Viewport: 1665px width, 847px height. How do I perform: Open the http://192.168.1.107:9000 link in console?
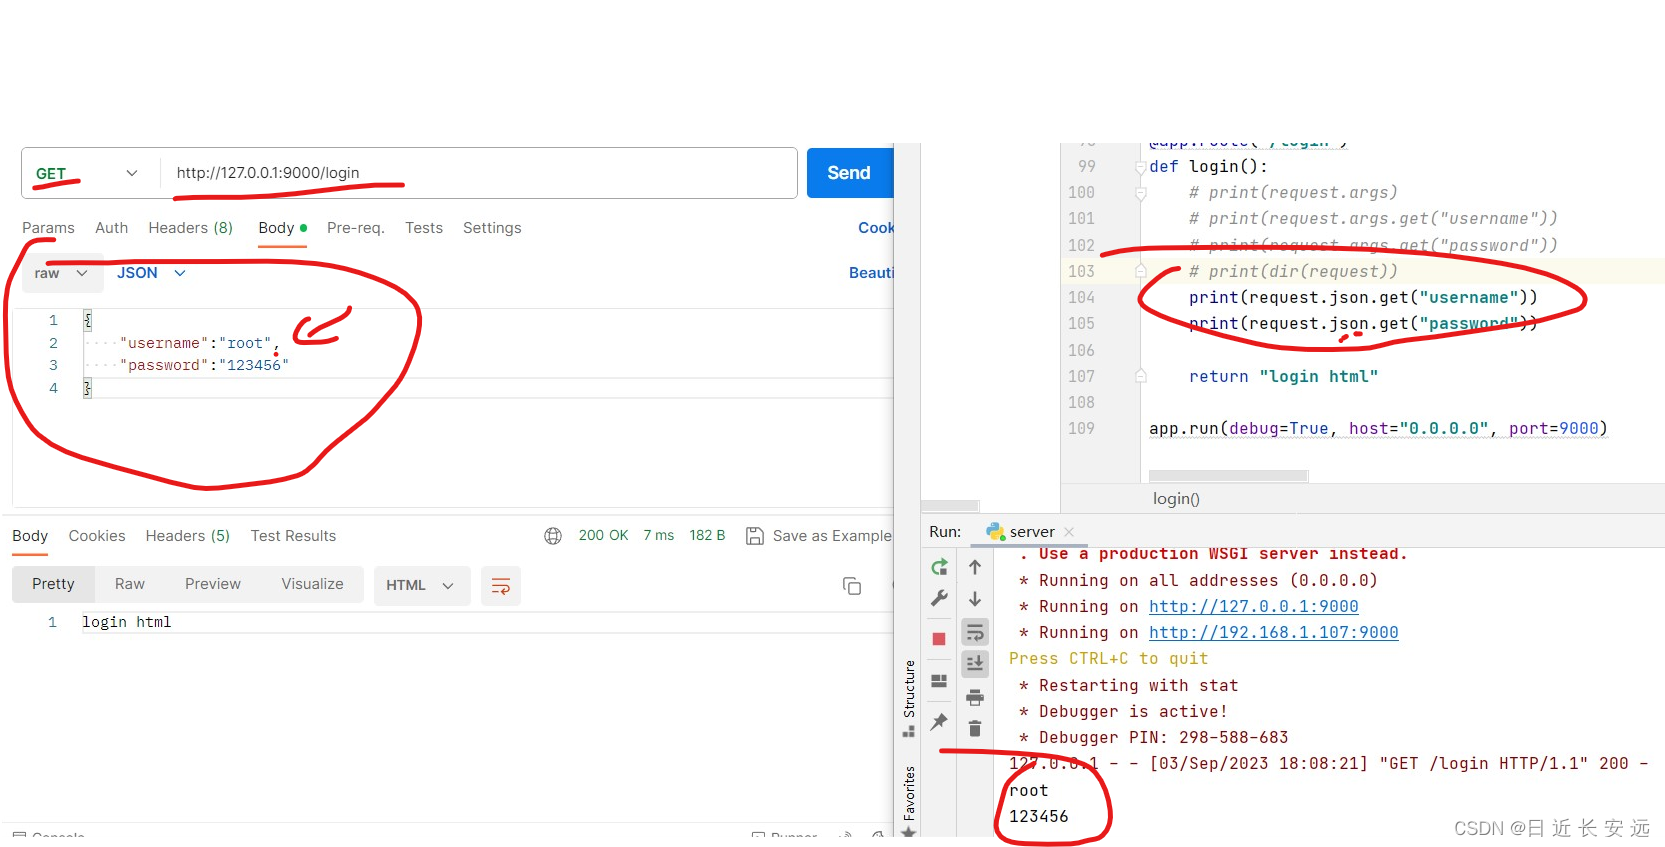pos(1273,632)
